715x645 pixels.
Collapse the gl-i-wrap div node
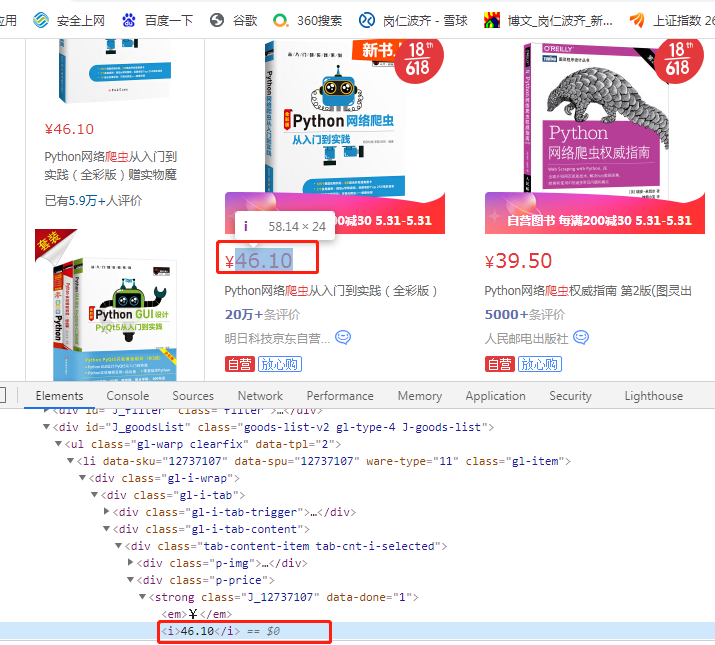(x=82, y=478)
